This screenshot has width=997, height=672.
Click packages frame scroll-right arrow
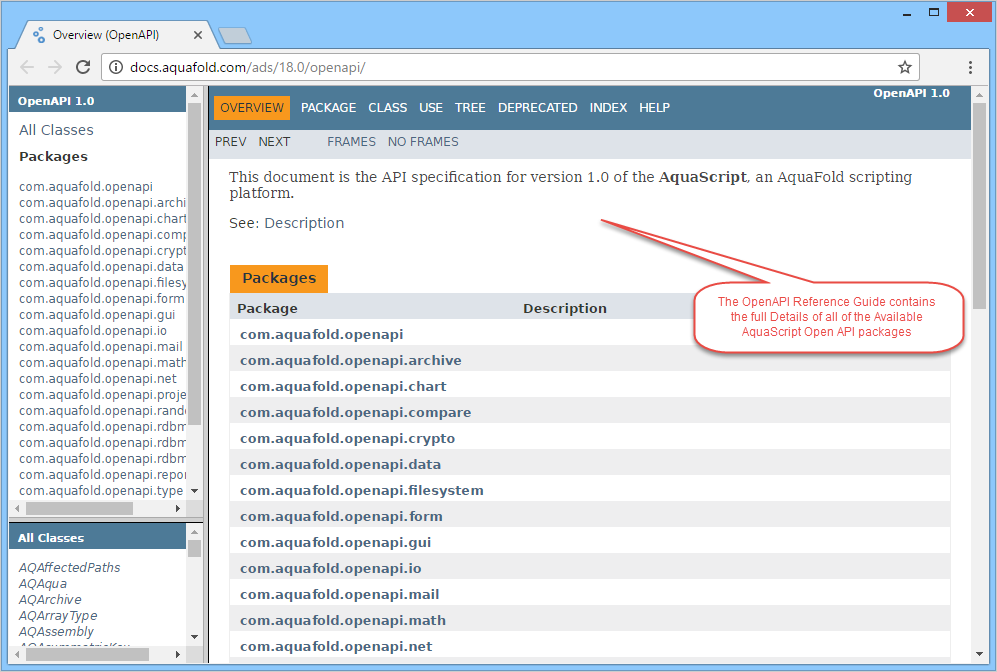click(x=177, y=509)
